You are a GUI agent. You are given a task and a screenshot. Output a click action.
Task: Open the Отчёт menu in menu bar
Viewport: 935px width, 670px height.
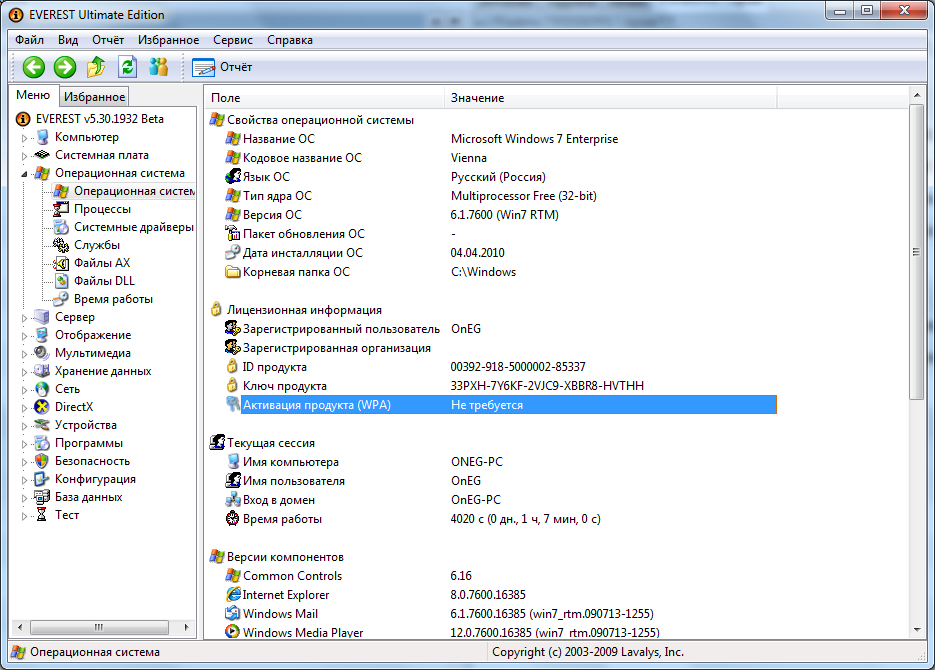pyautogui.click(x=108, y=40)
